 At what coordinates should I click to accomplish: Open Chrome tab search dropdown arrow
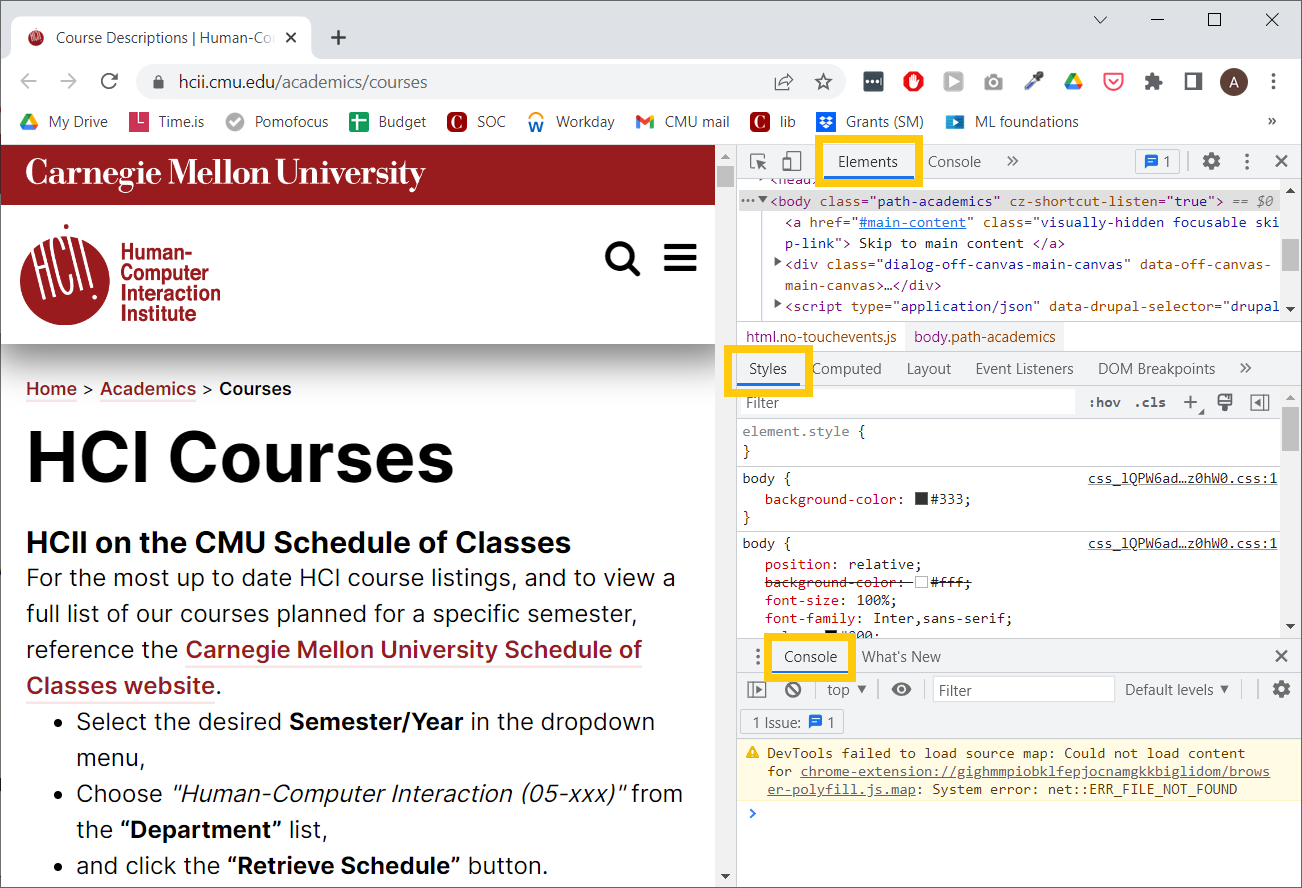(1100, 20)
